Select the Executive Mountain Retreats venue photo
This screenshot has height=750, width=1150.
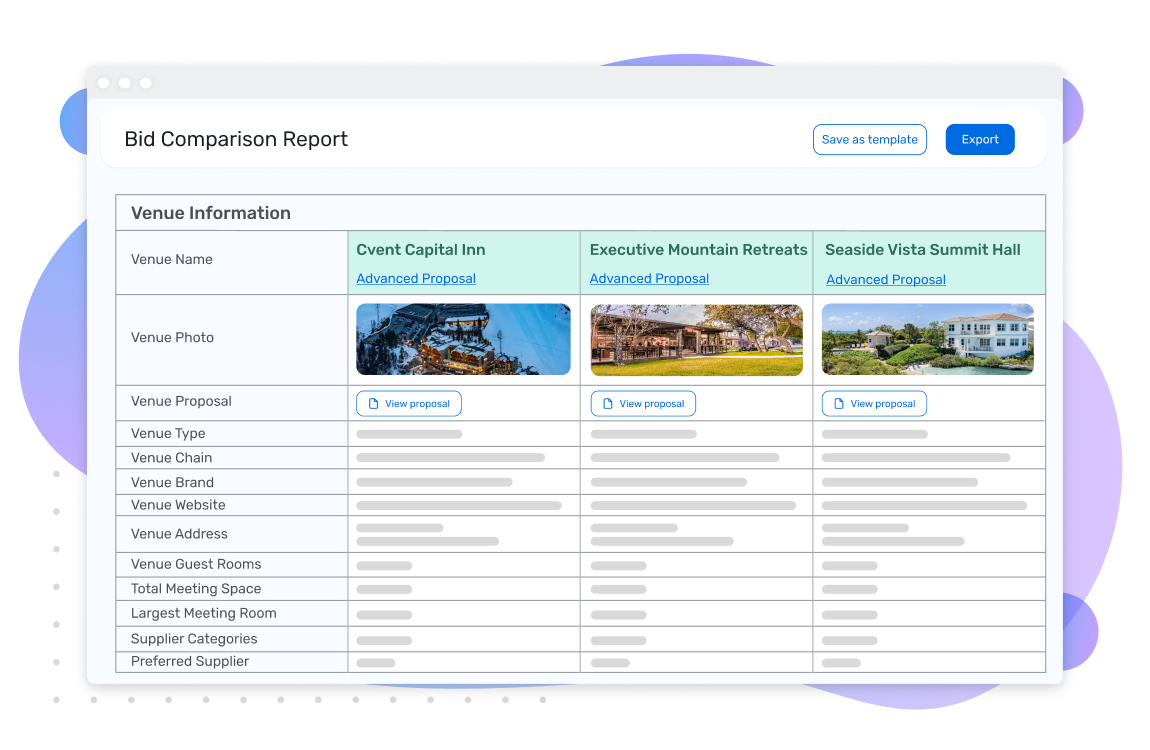[696, 339]
